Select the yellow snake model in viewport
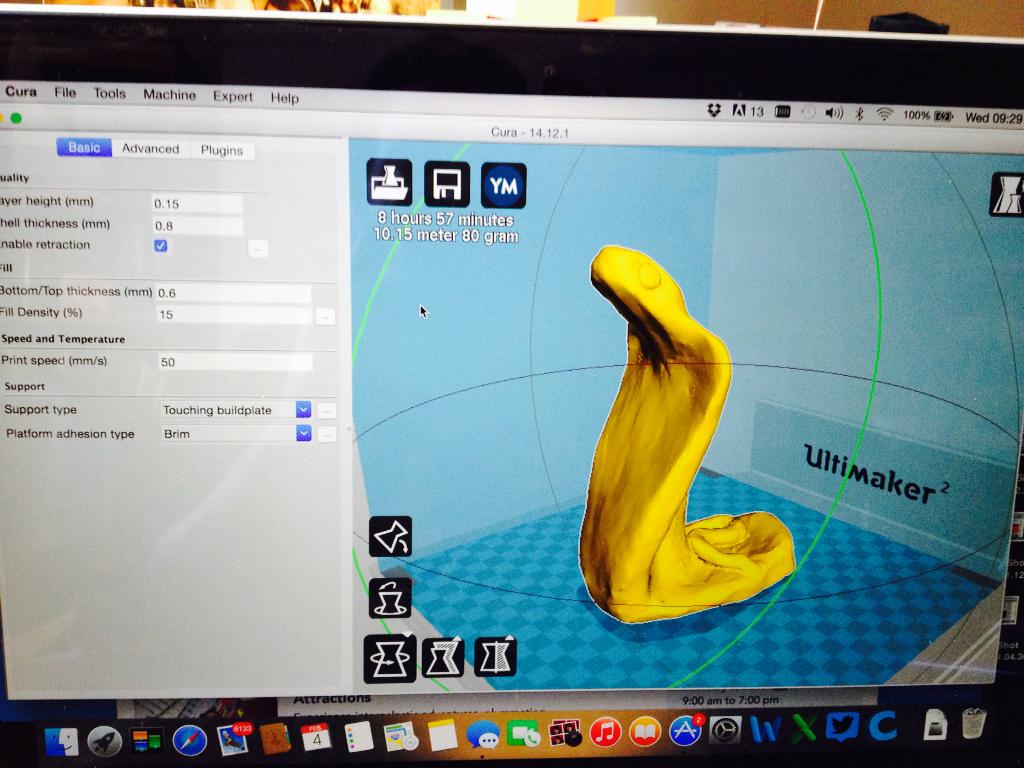1024x768 pixels. point(660,444)
